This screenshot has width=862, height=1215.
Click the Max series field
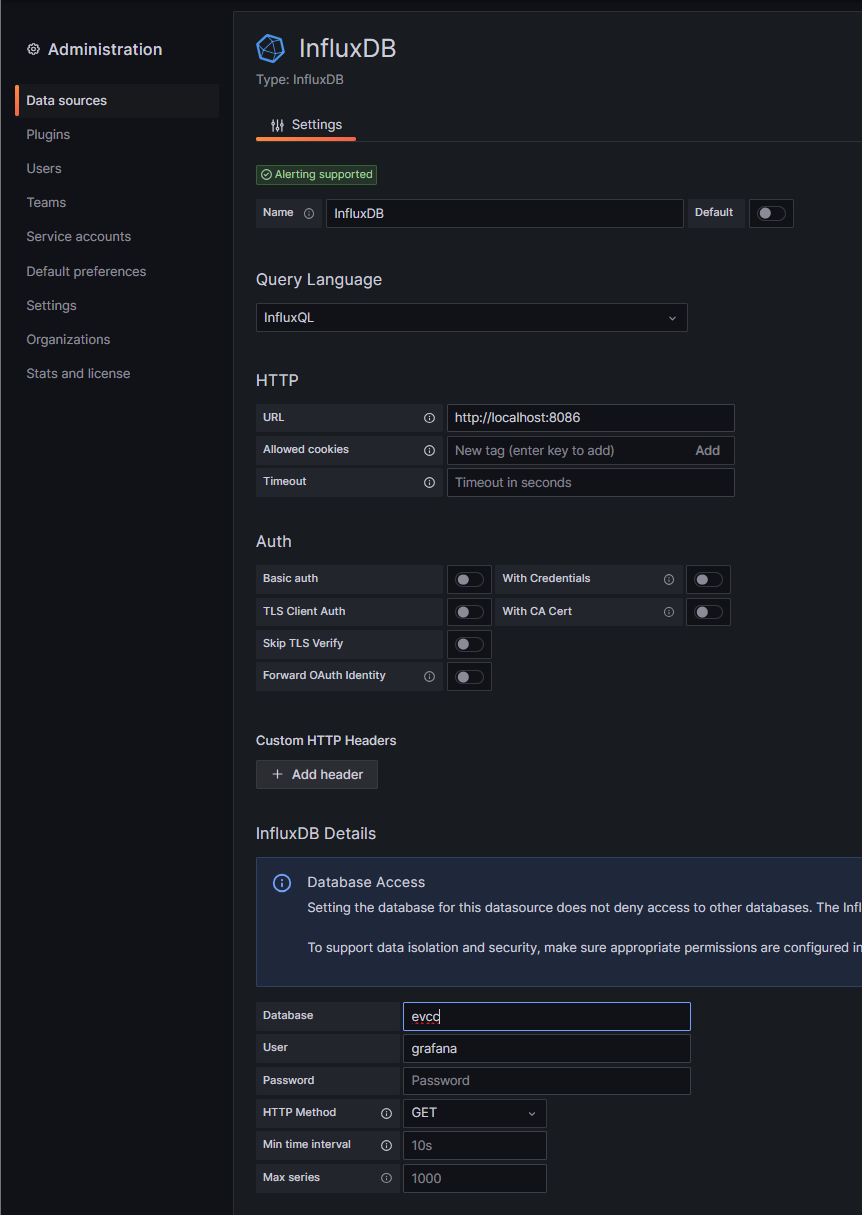coord(475,1178)
